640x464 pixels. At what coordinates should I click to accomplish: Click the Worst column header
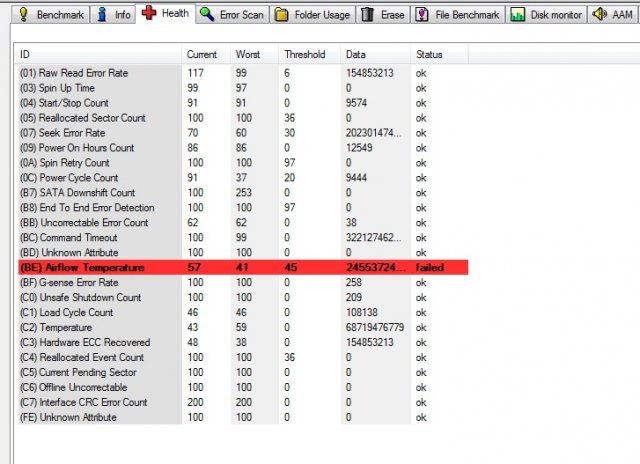click(x=247, y=53)
